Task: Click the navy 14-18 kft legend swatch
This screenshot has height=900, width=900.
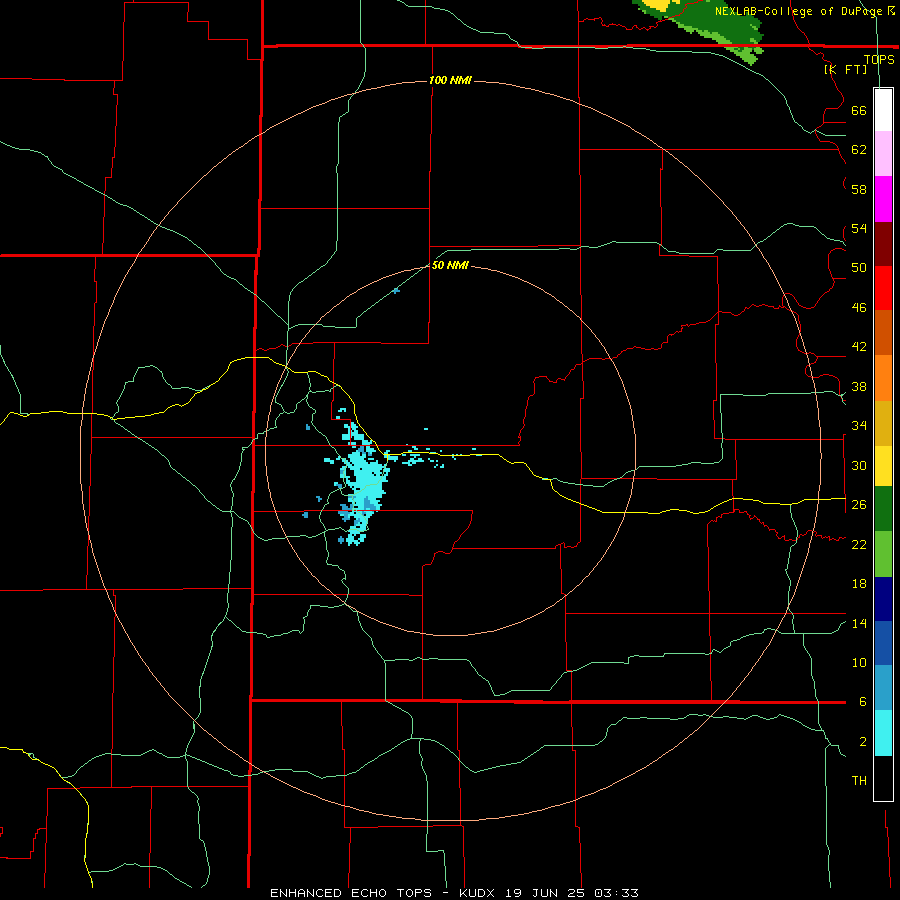Action: click(x=883, y=599)
